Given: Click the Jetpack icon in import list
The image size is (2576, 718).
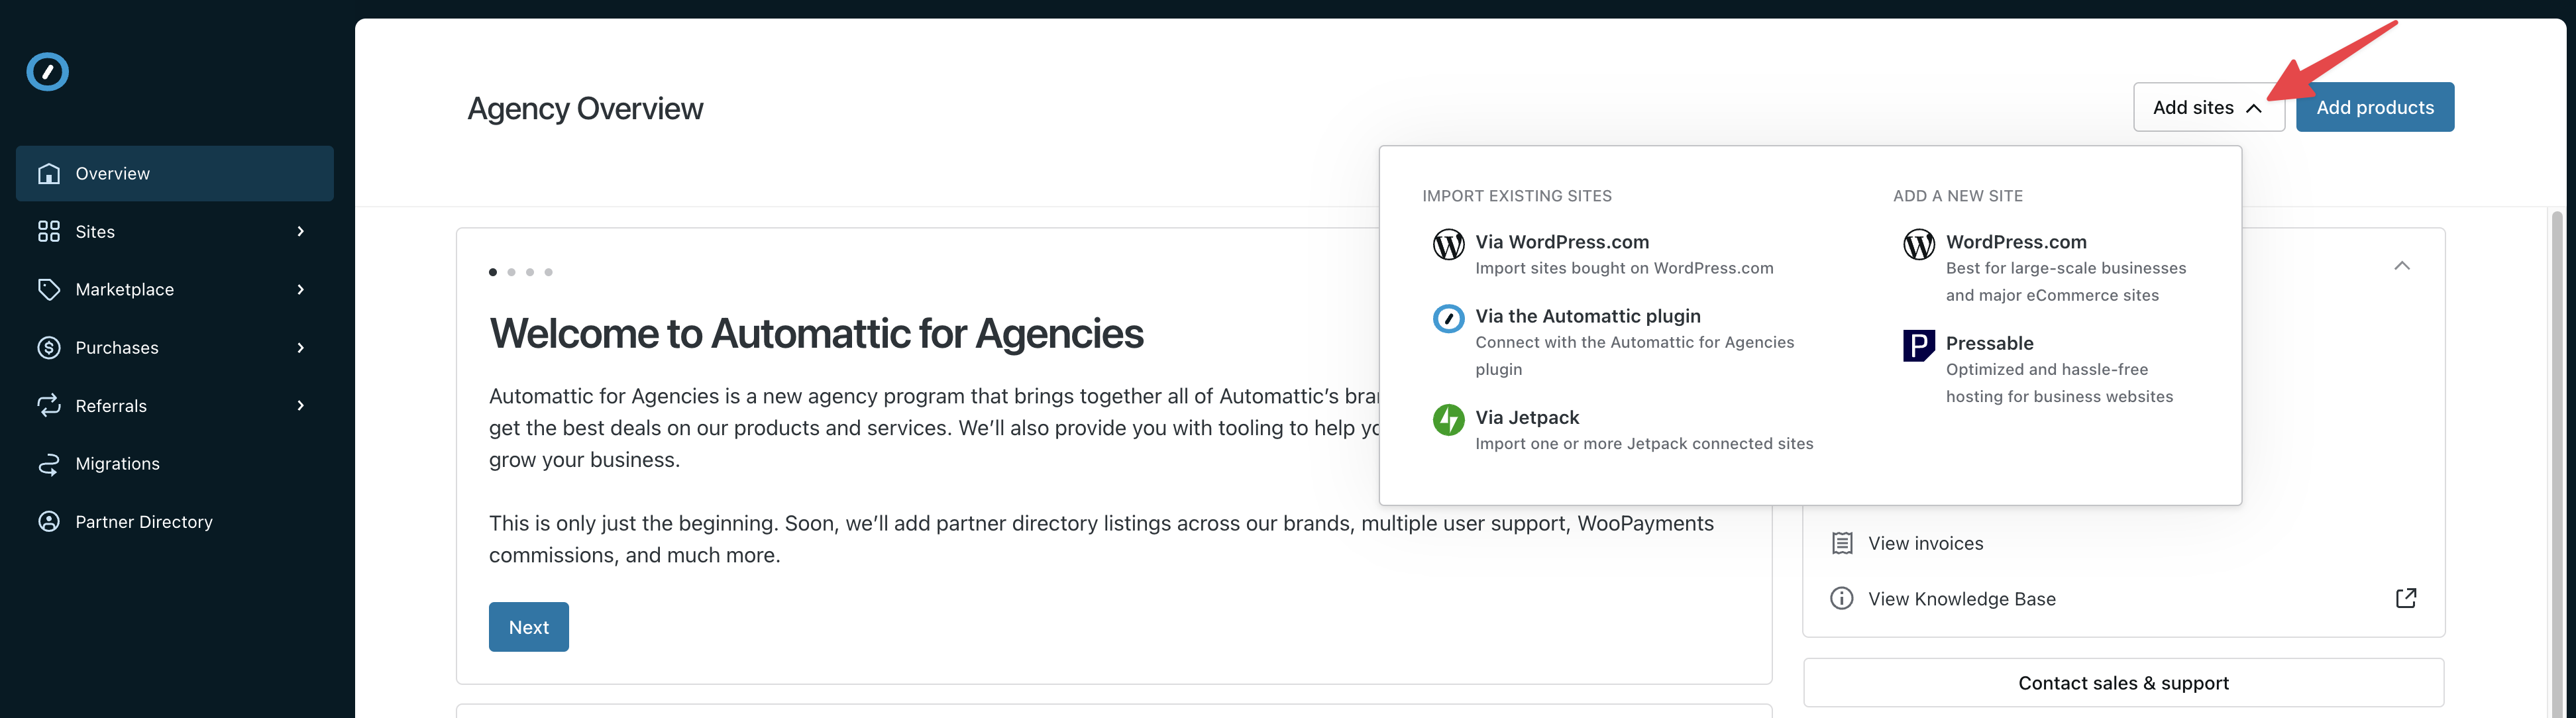Looking at the screenshot, I should [1448, 420].
